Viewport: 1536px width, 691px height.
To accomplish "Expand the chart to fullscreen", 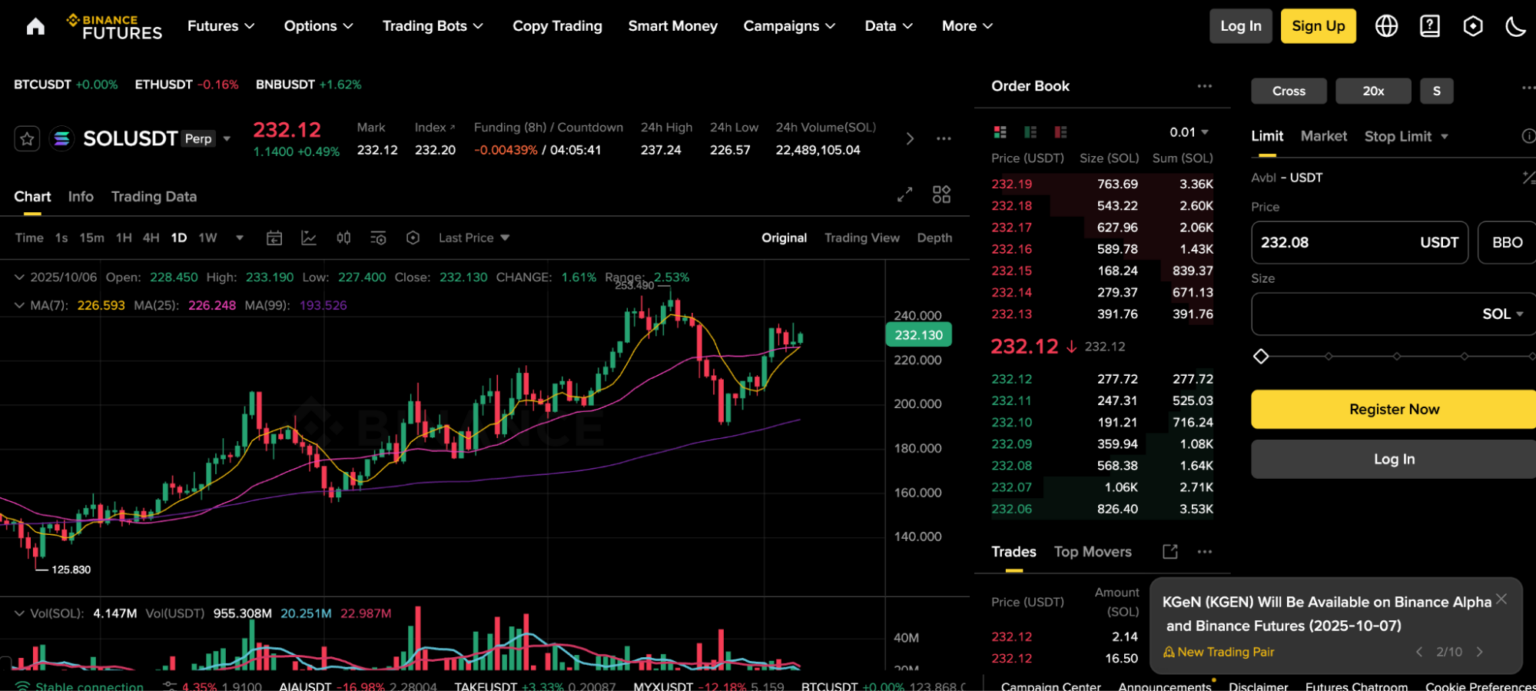I will click(x=904, y=195).
